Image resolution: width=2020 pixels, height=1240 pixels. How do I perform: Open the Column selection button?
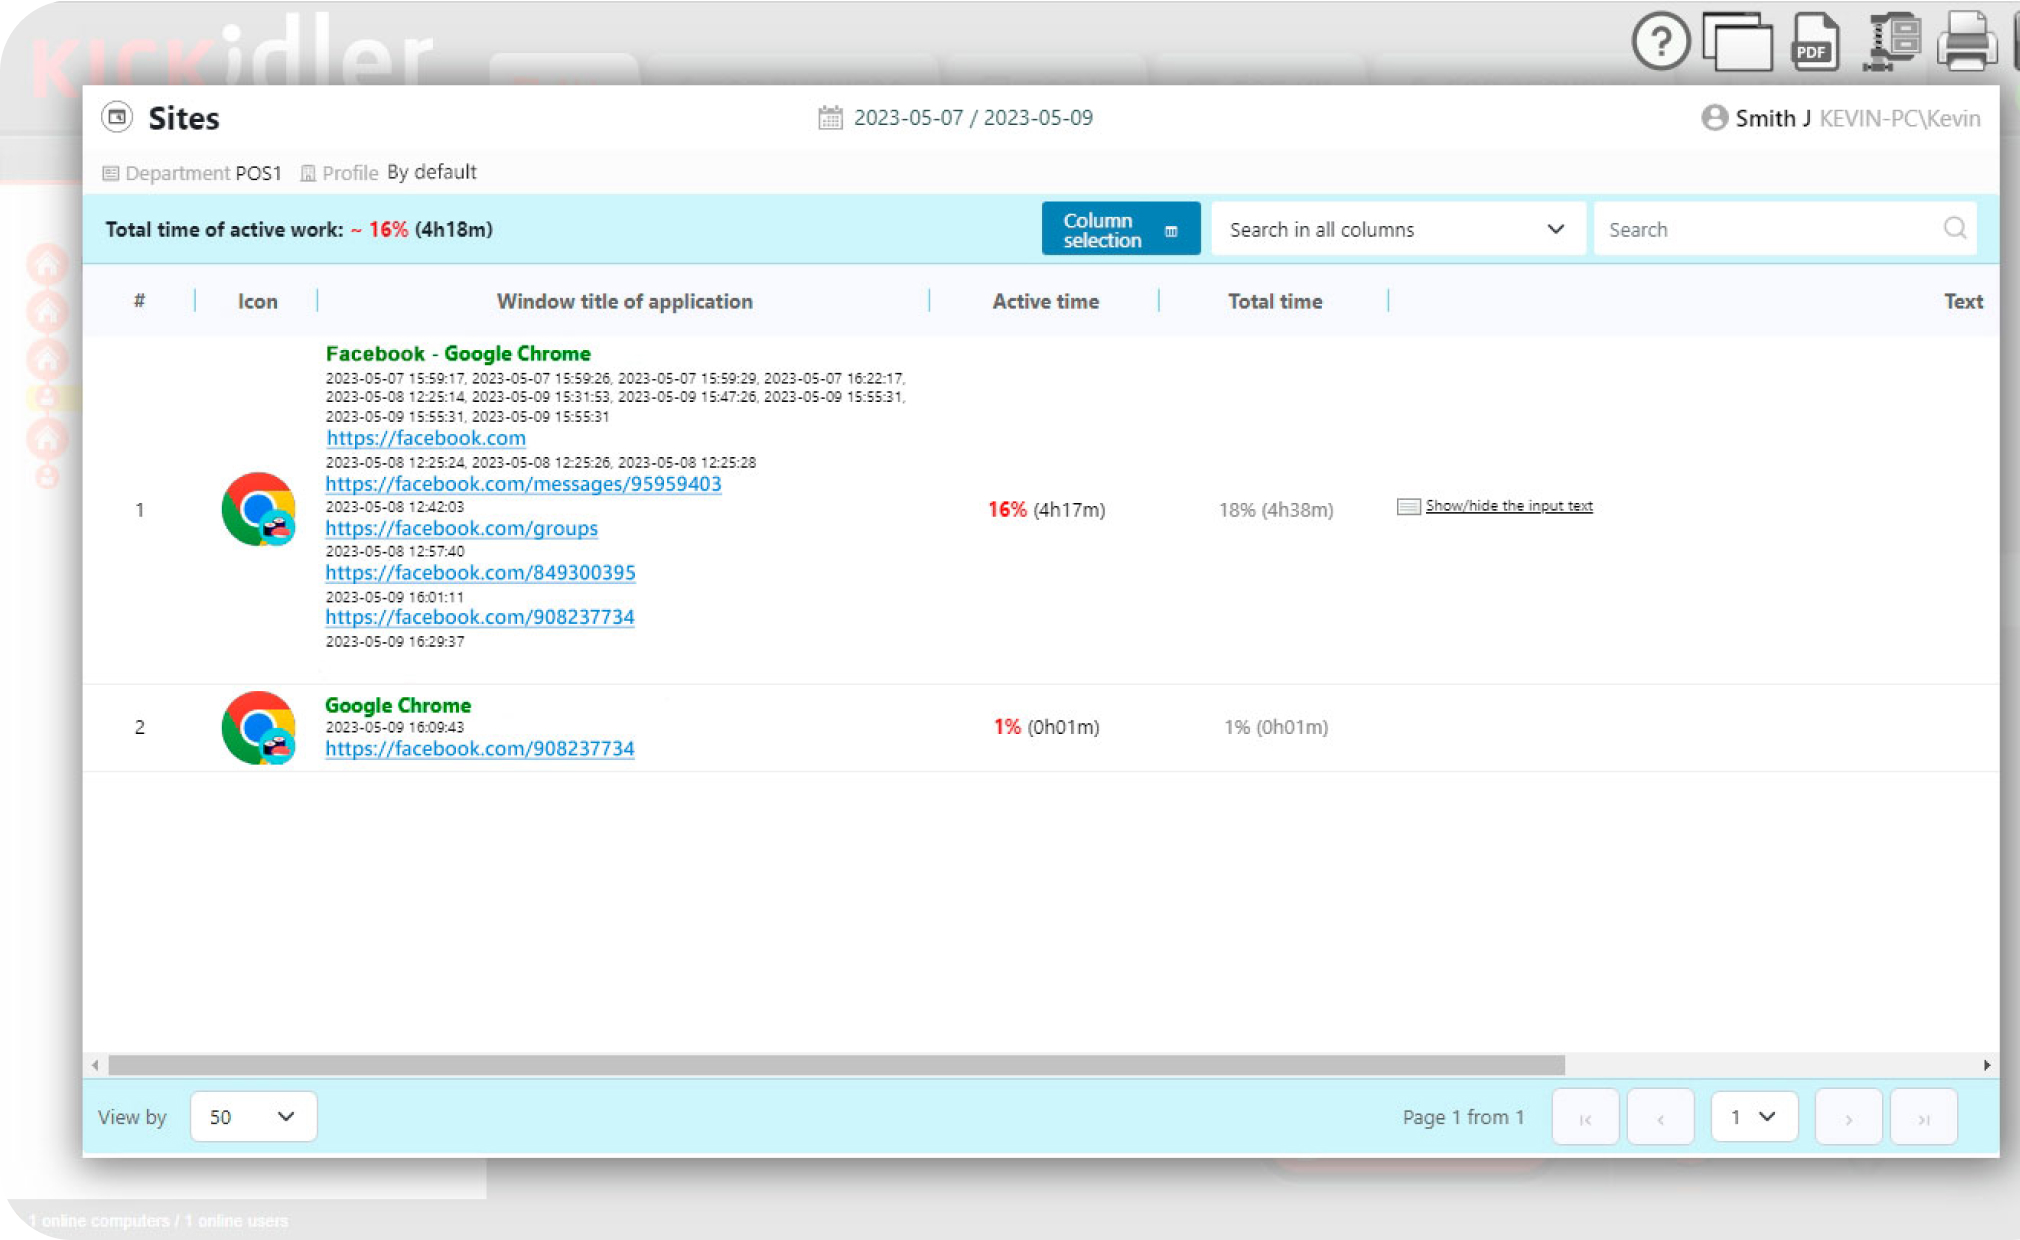tap(1120, 229)
